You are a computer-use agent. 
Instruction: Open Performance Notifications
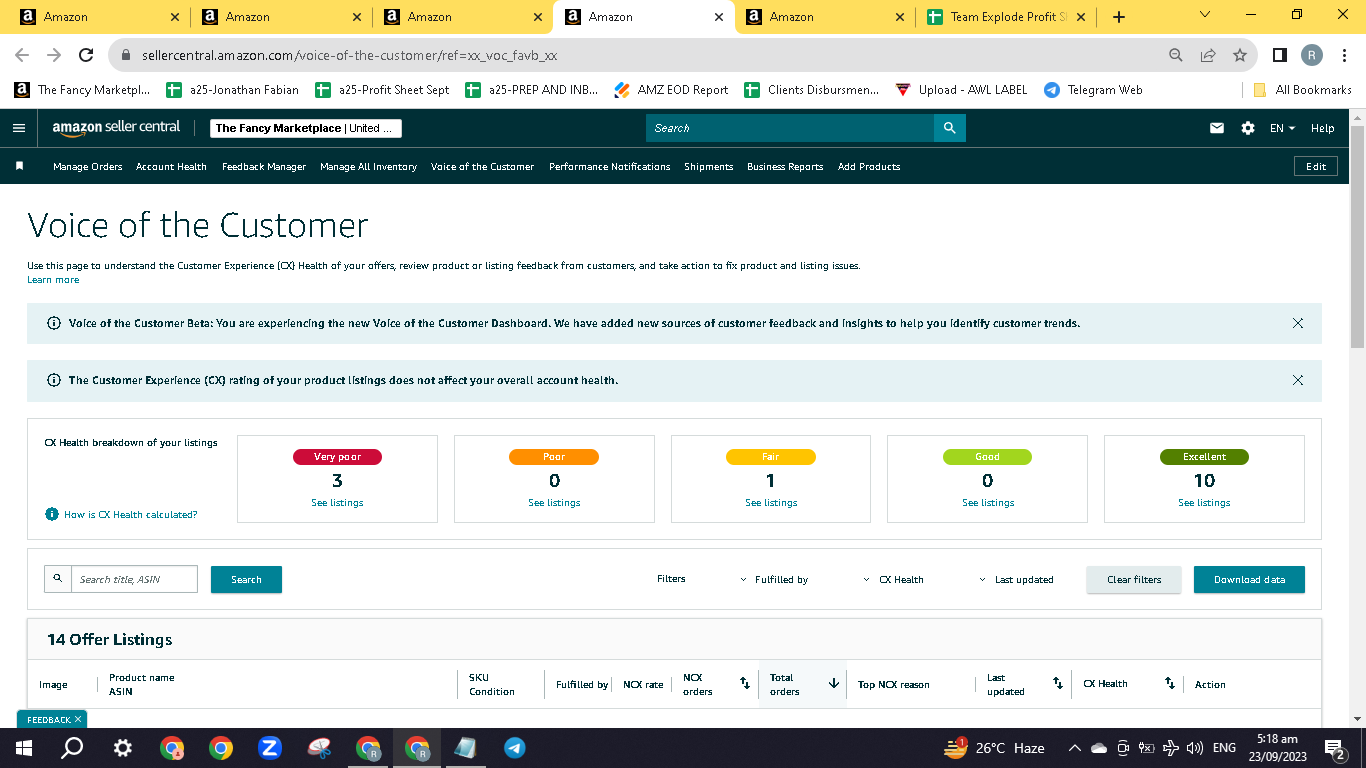[x=610, y=167]
